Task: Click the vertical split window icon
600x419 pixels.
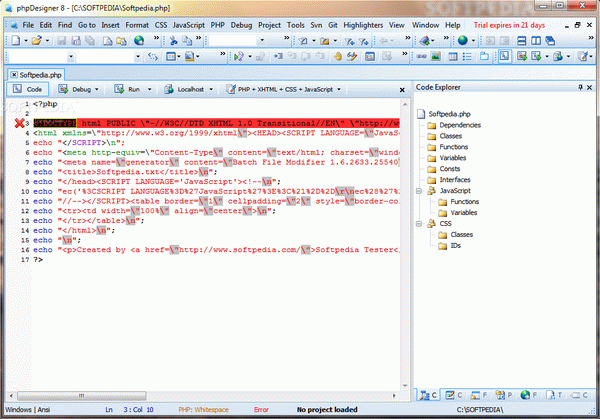Action: click(x=536, y=40)
